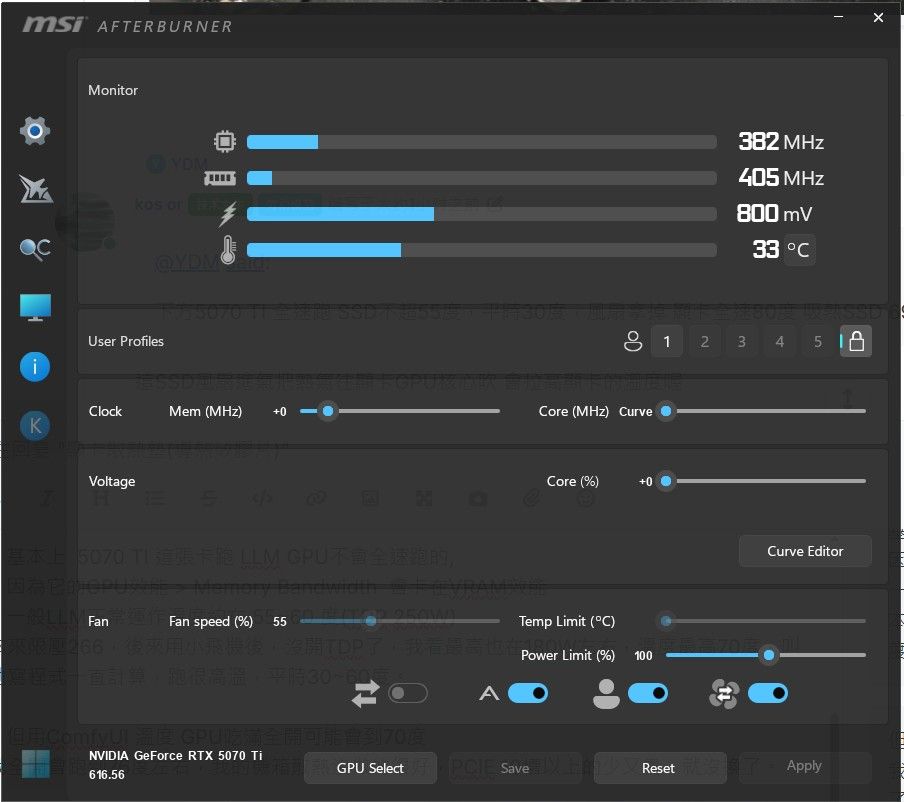
Task: Minimize the Afterburner window
Action: pyautogui.click(x=839, y=17)
